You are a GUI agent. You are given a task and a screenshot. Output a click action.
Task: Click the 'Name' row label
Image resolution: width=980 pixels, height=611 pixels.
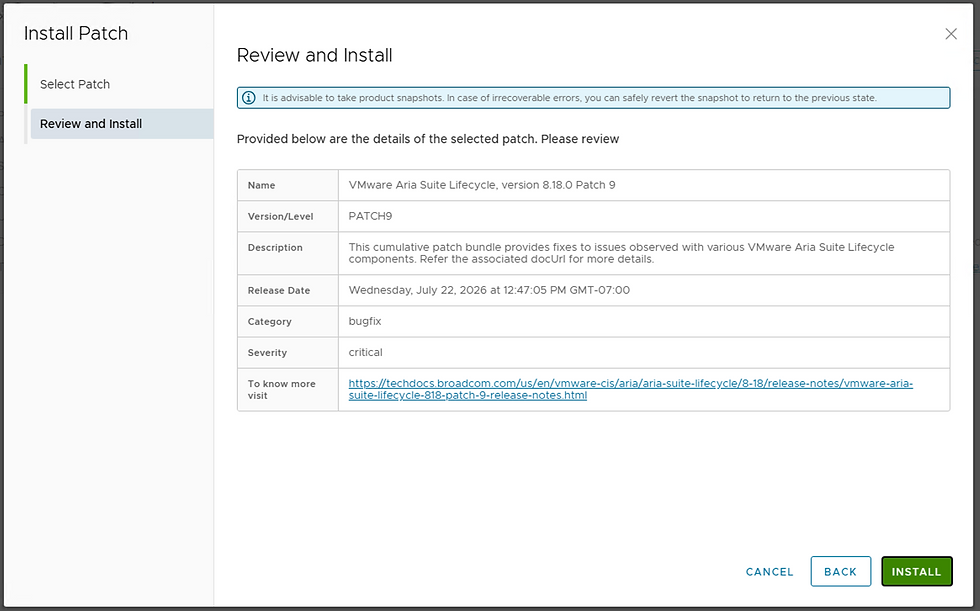point(261,186)
